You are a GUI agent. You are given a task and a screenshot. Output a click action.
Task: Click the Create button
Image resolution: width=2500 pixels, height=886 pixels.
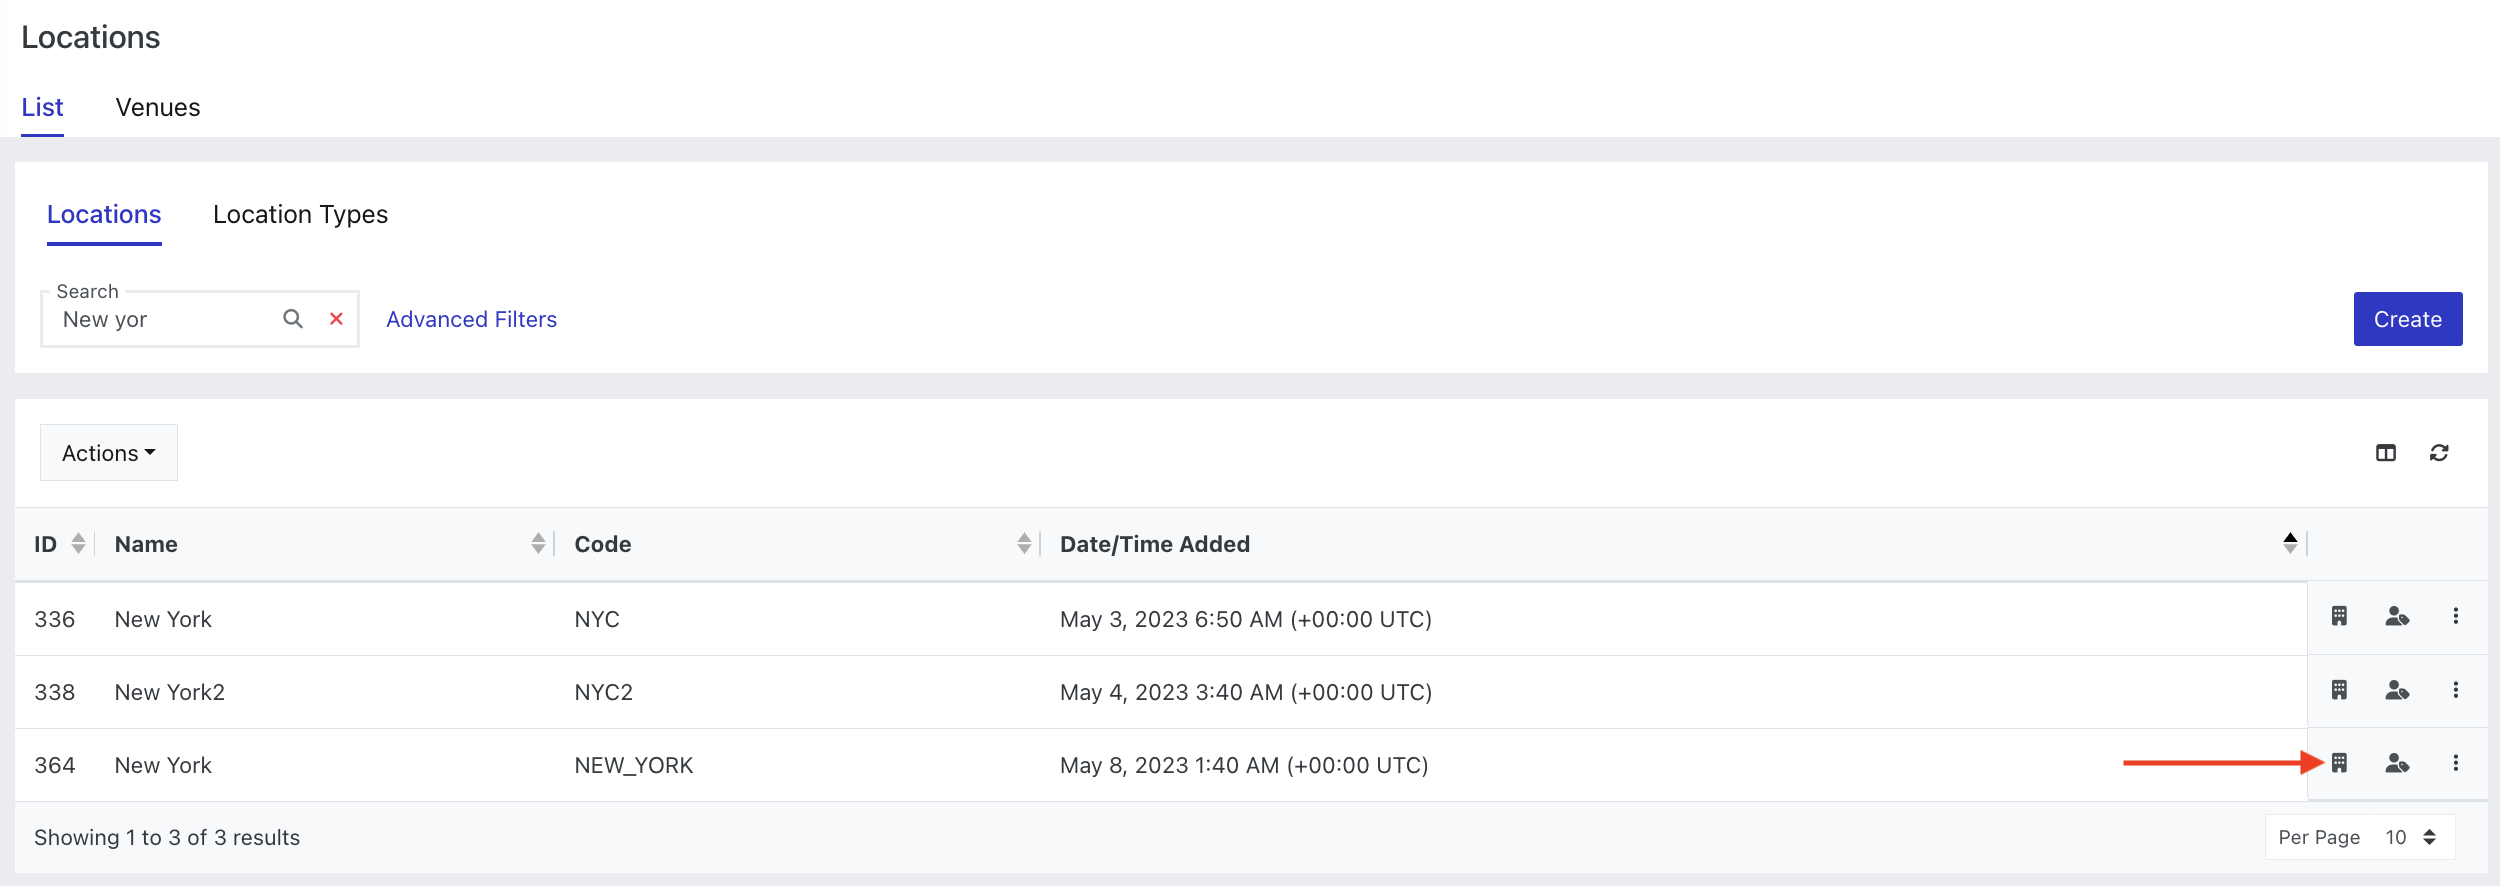click(x=2408, y=319)
